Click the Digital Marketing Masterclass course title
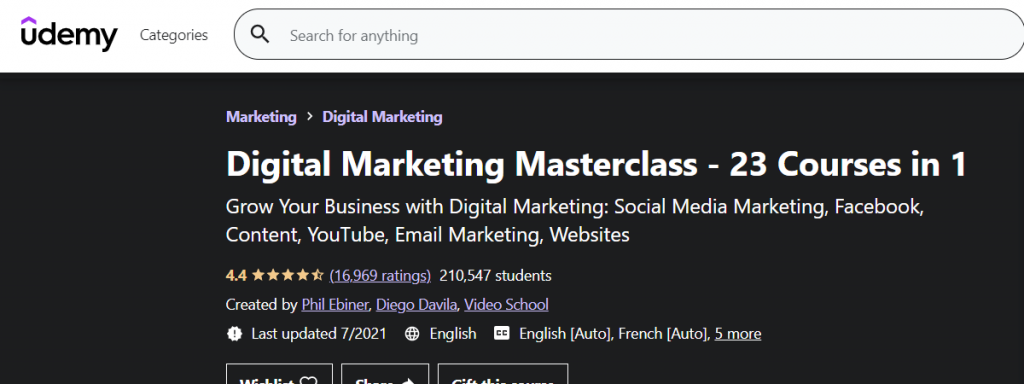The width and height of the screenshot is (1024, 384). tap(596, 165)
